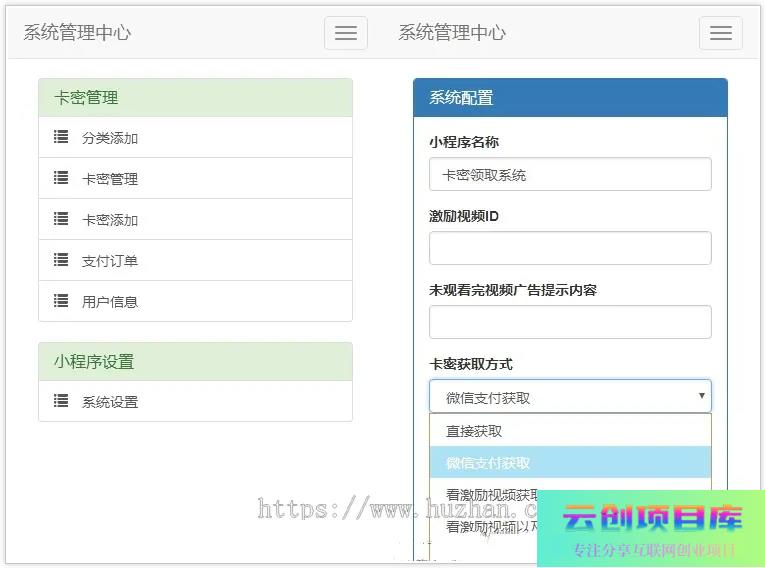Image resolution: width=765 pixels, height=568 pixels.
Task: Open 分类添加 menu entry
Action: tap(110, 138)
